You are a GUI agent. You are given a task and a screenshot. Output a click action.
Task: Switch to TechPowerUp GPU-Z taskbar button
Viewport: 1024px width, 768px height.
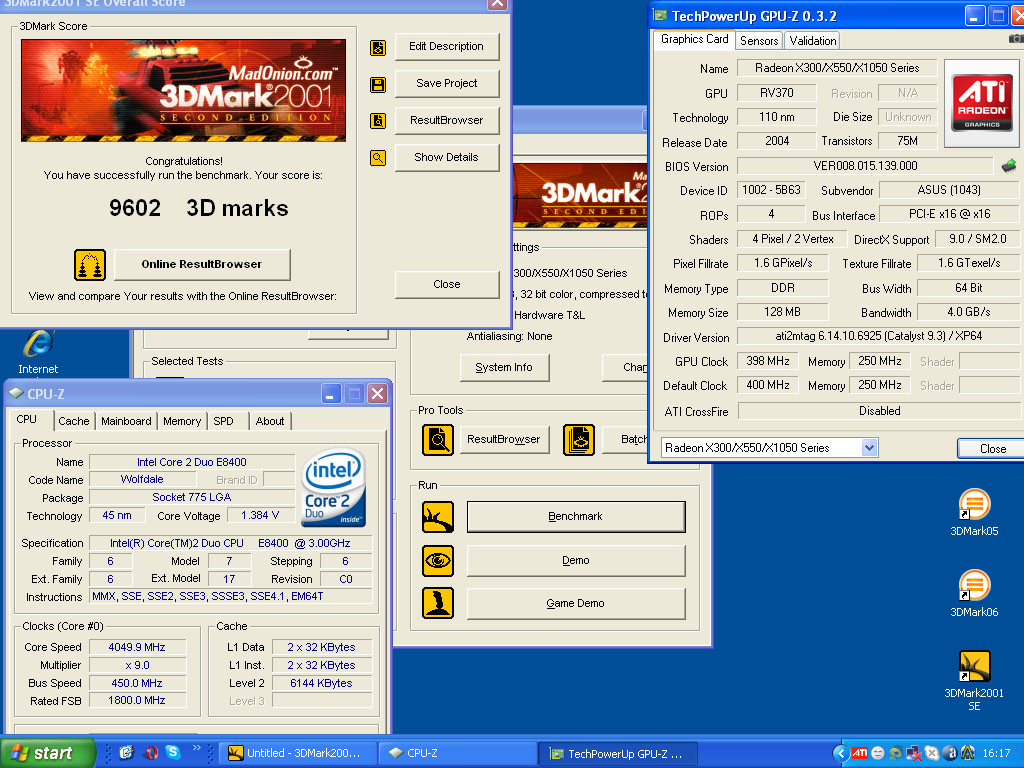618,753
